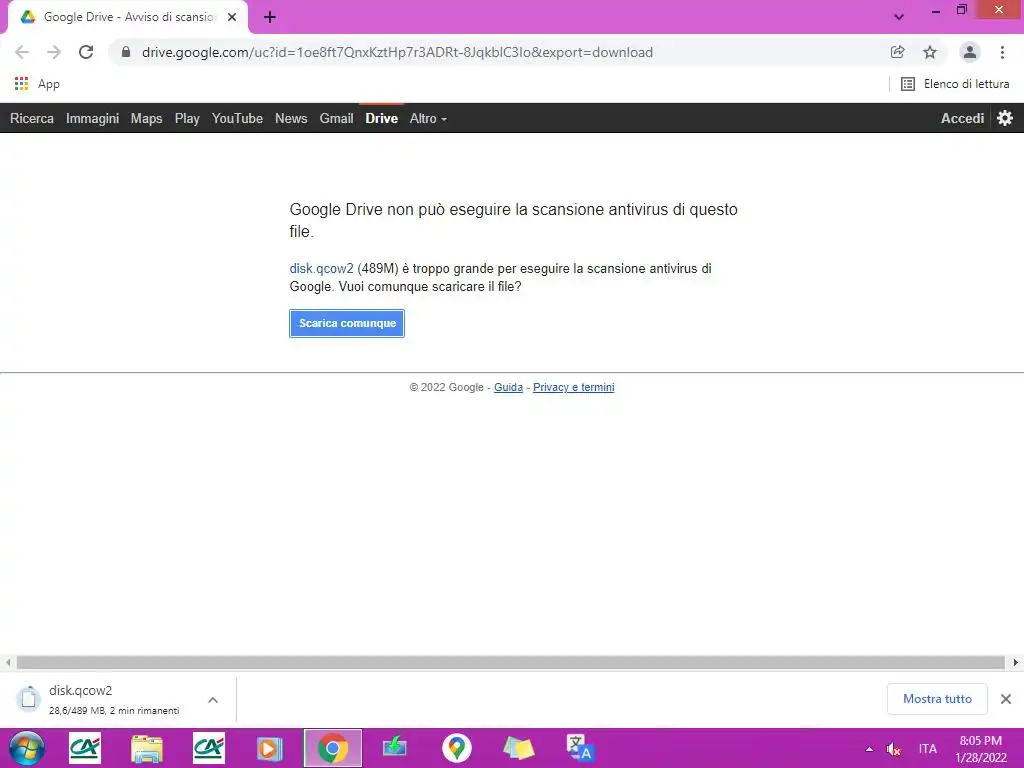Bookmark this page with the star icon
1024x768 pixels.
[x=930, y=52]
